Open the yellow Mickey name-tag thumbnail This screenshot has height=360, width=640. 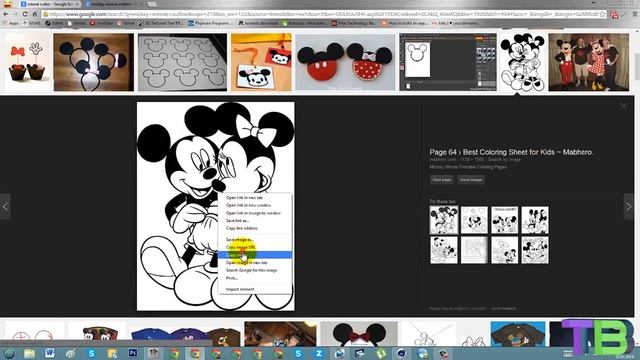261,62
